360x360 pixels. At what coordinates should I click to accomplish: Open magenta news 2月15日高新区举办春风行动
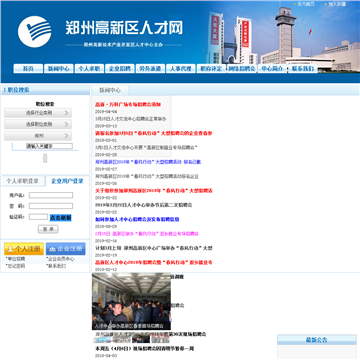(x=147, y=234)
